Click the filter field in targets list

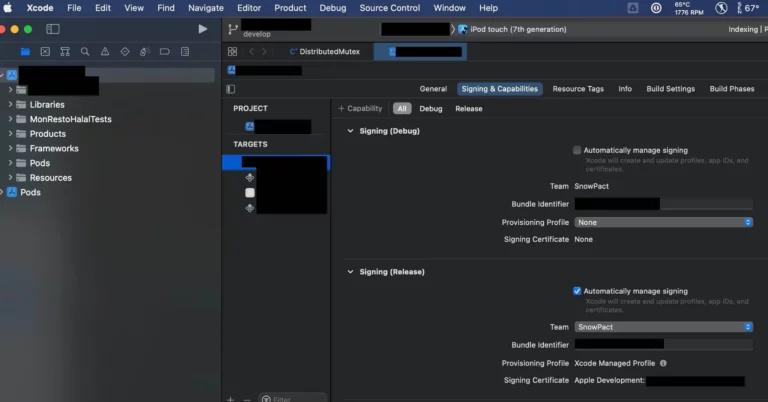(x=293, y=399)
